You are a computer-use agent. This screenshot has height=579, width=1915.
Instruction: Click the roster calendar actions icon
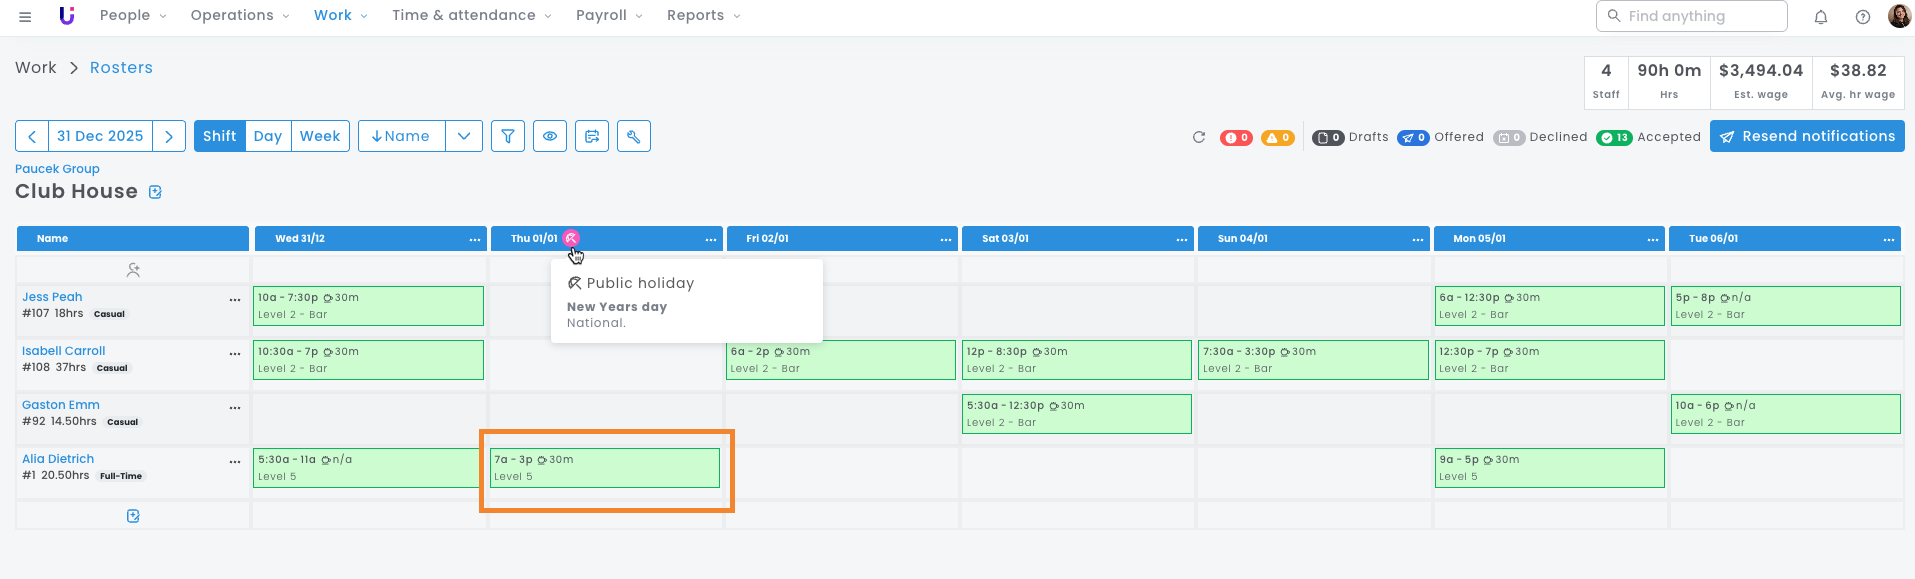coord(592,136)
